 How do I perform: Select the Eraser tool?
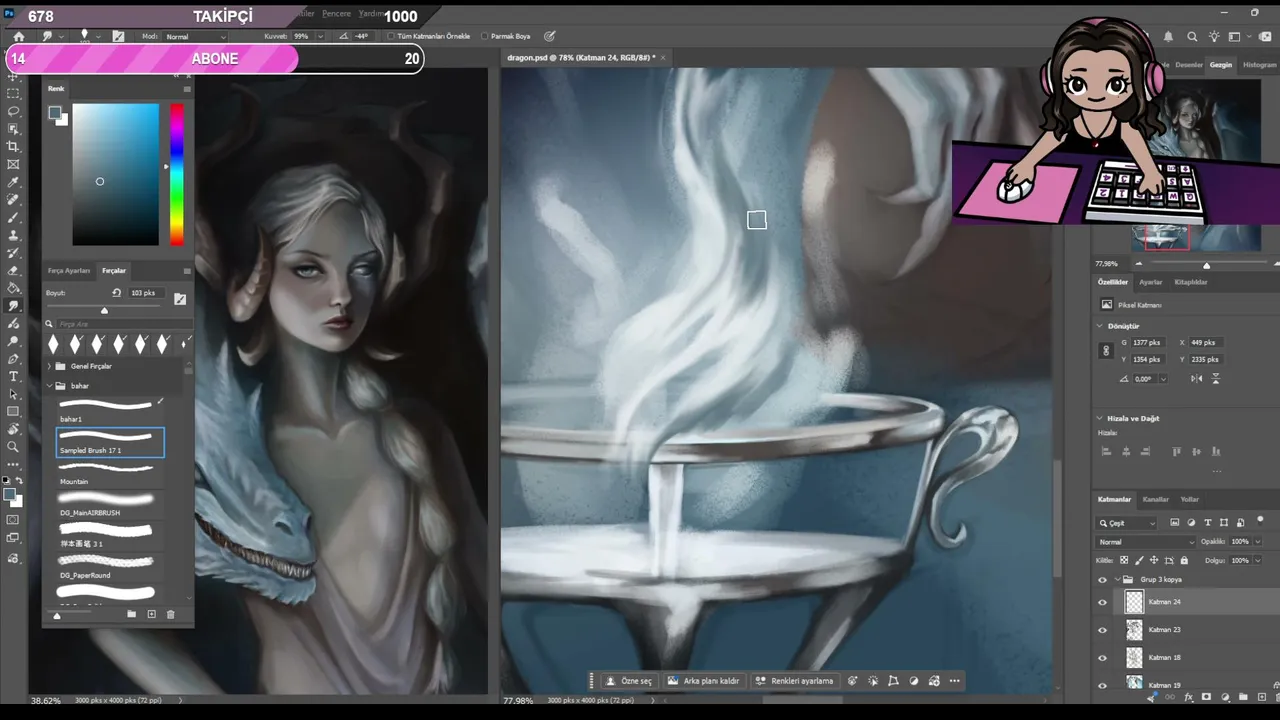[14, 271]
